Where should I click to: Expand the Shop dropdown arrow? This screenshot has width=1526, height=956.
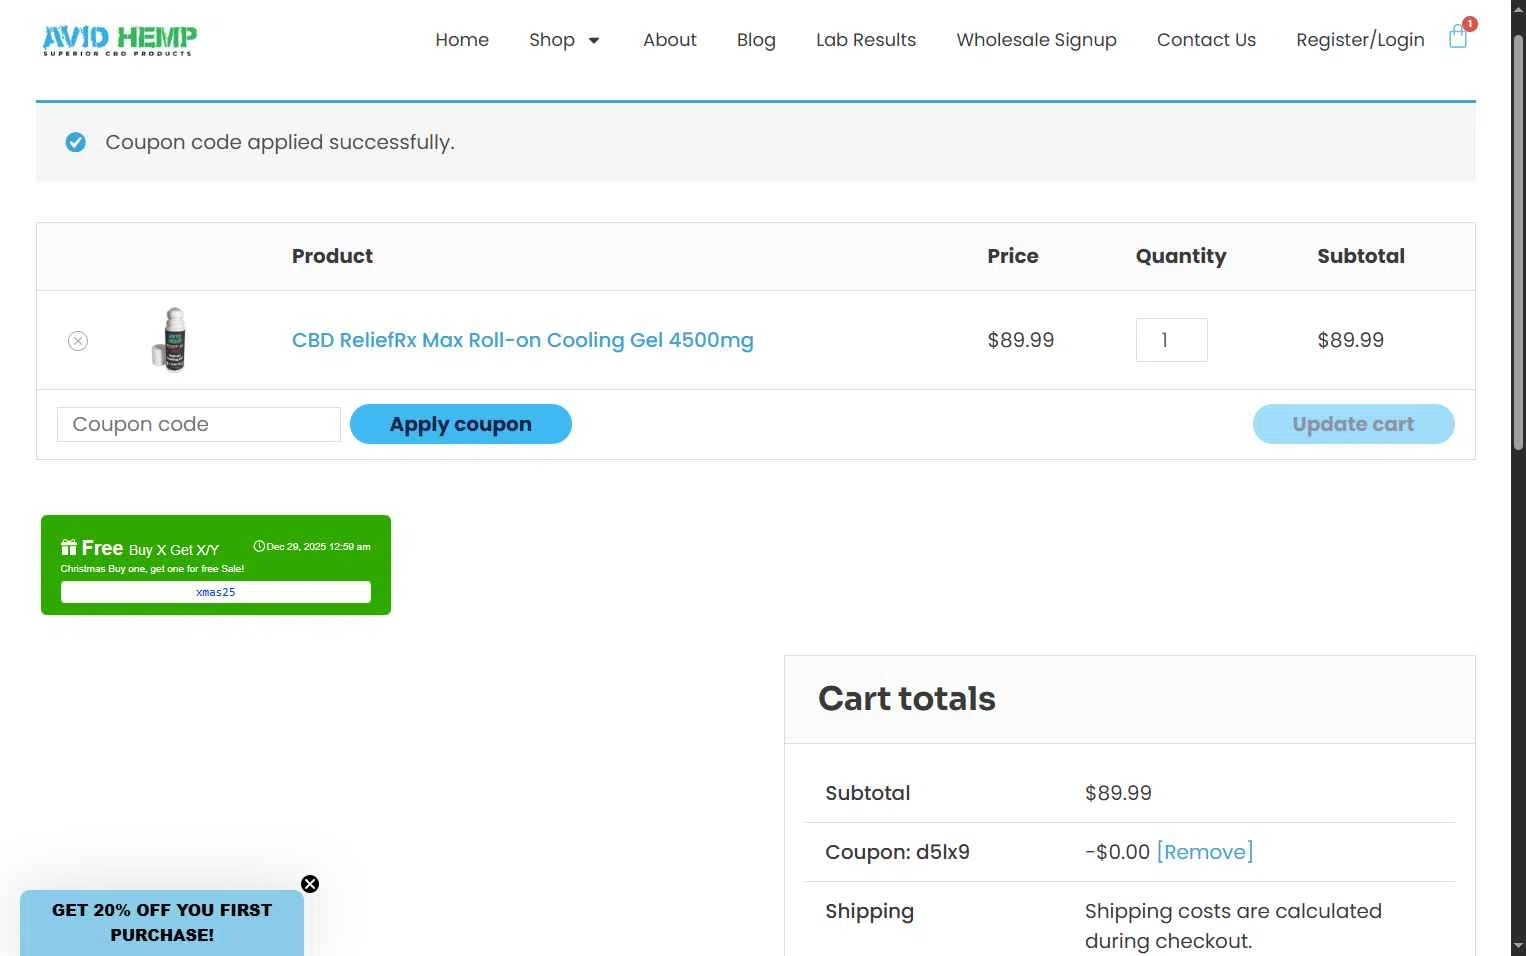[594, 41]
